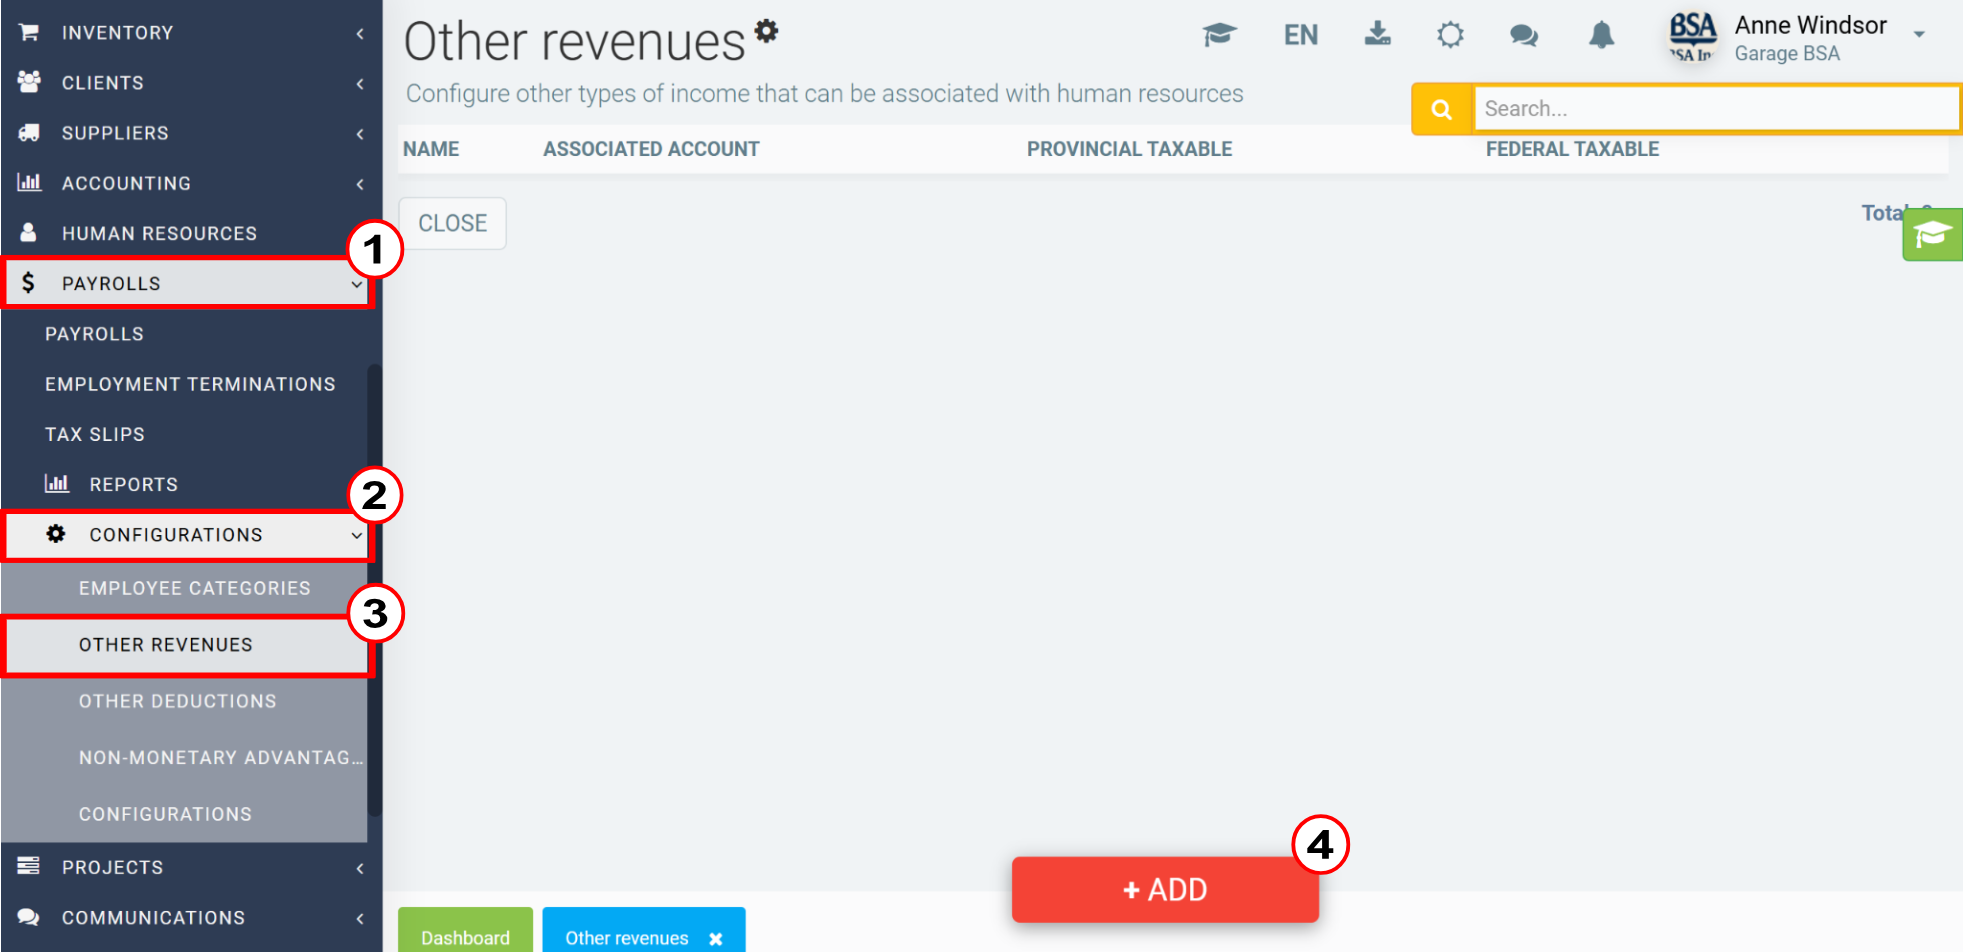Click the Payrolls dollar sign icon
This screenshot has height=952, width=1963.
point(29,283)
